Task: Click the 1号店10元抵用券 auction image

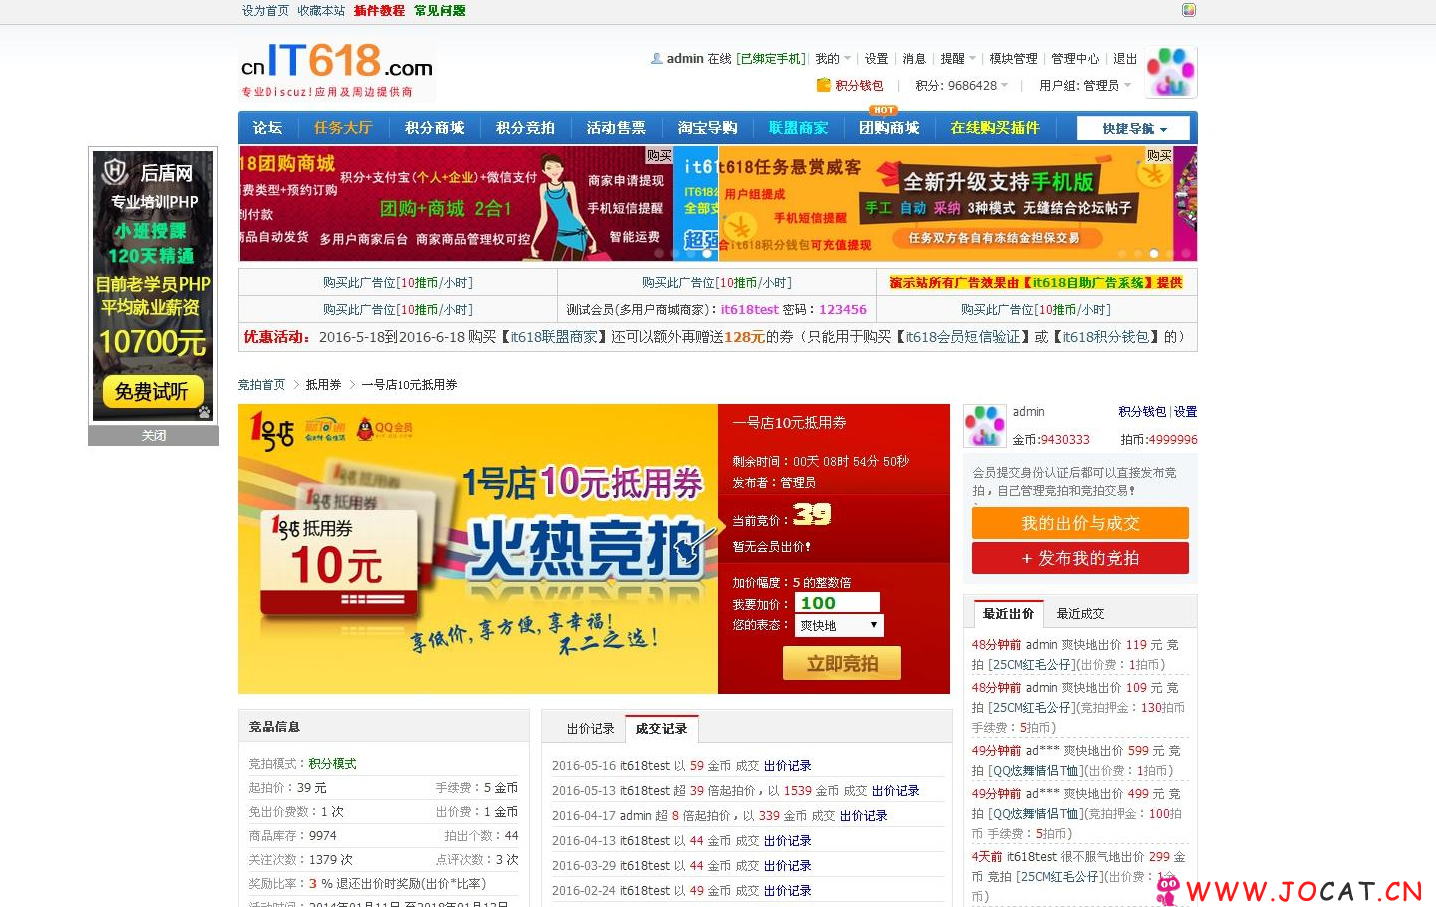Action: click(478, 549)
